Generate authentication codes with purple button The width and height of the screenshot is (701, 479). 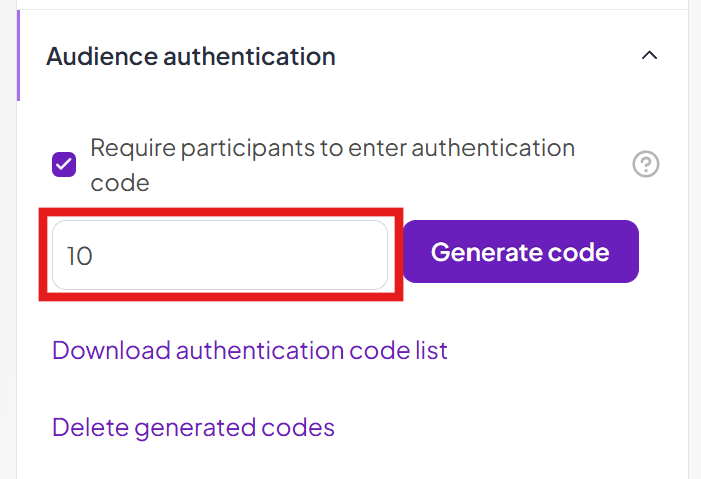(520, 252)
